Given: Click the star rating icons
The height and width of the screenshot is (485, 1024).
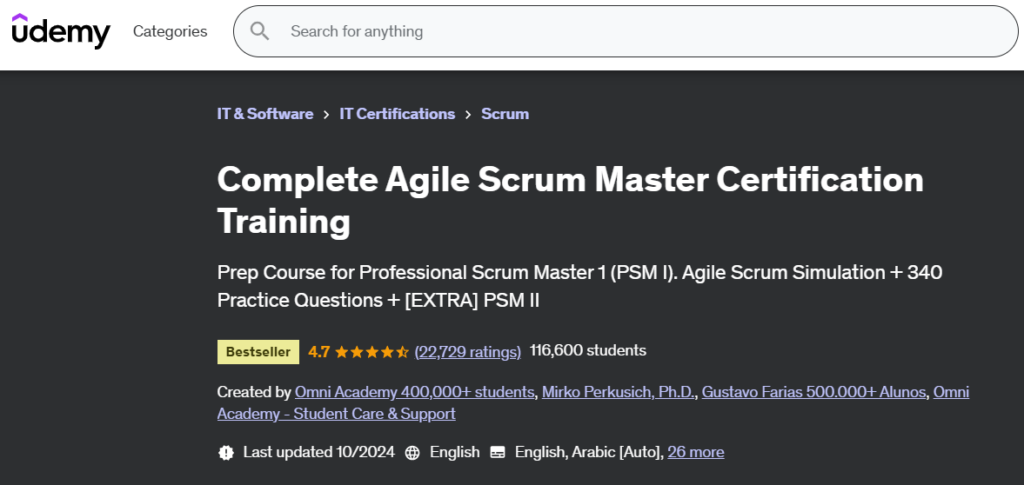Looking at the screenshot, I should [372, 352].
